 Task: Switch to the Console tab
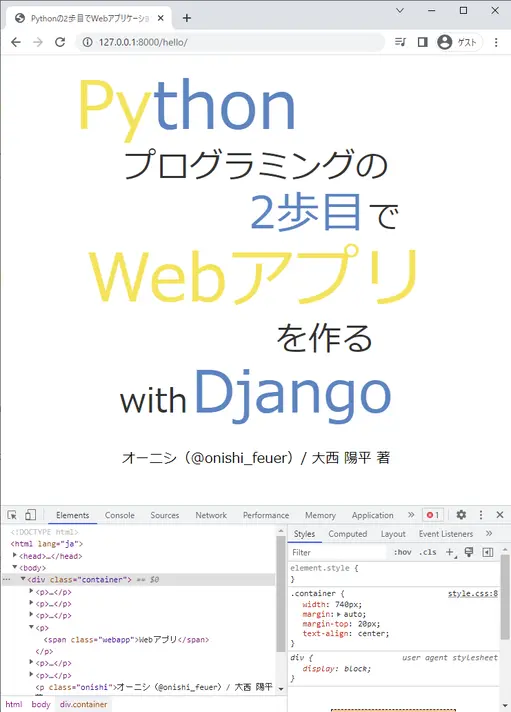click(119, 515)
